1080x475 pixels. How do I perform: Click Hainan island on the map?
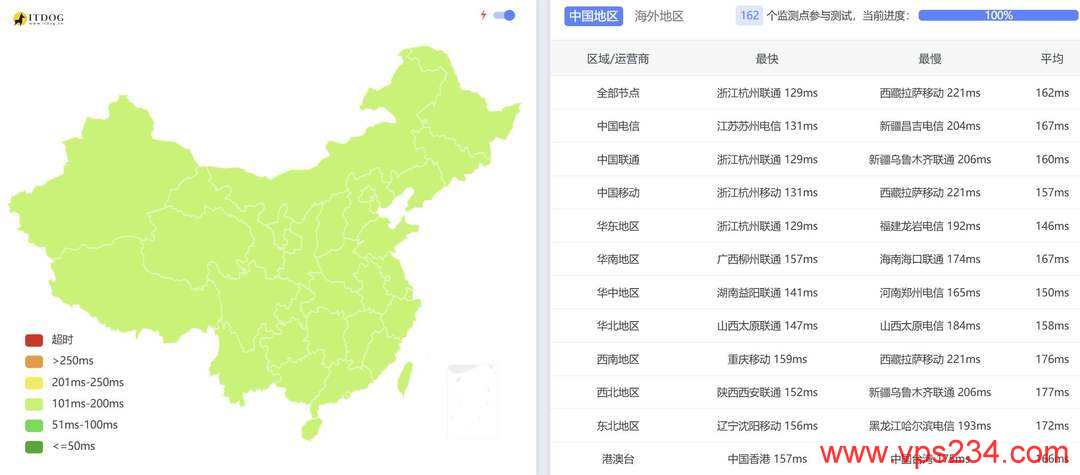coord(312,428)
